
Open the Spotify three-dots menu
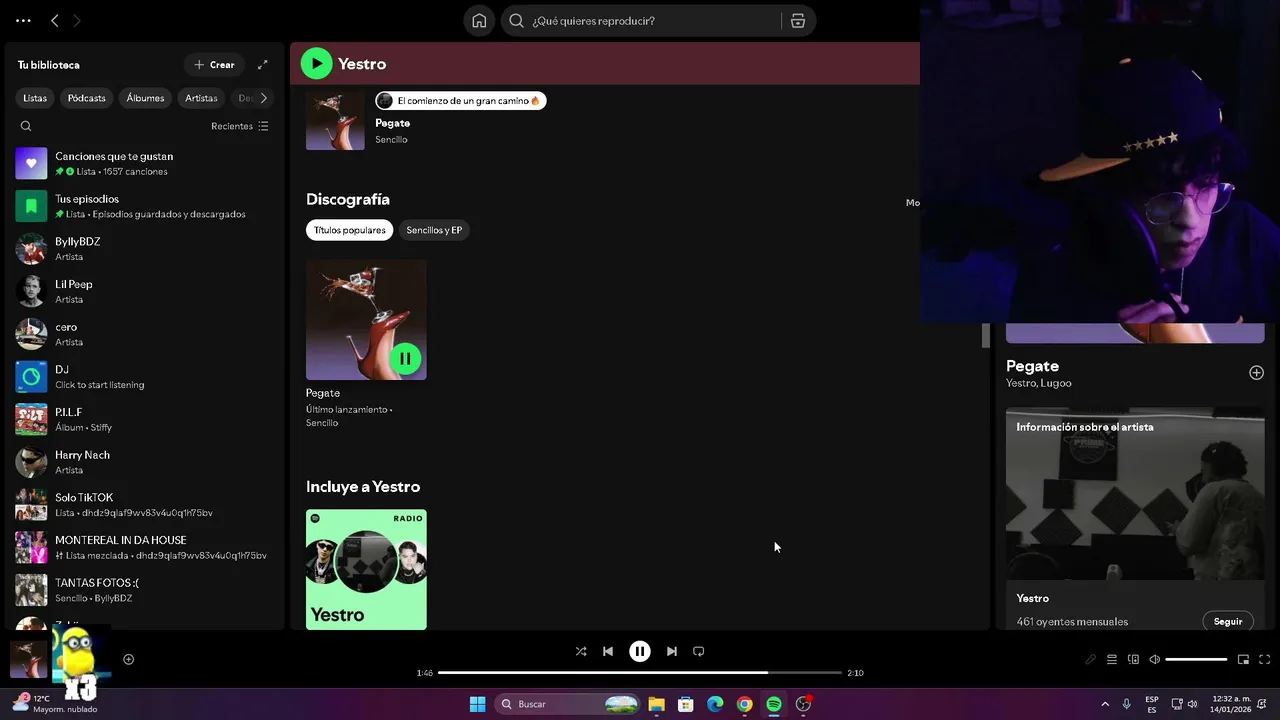point(23,20)
